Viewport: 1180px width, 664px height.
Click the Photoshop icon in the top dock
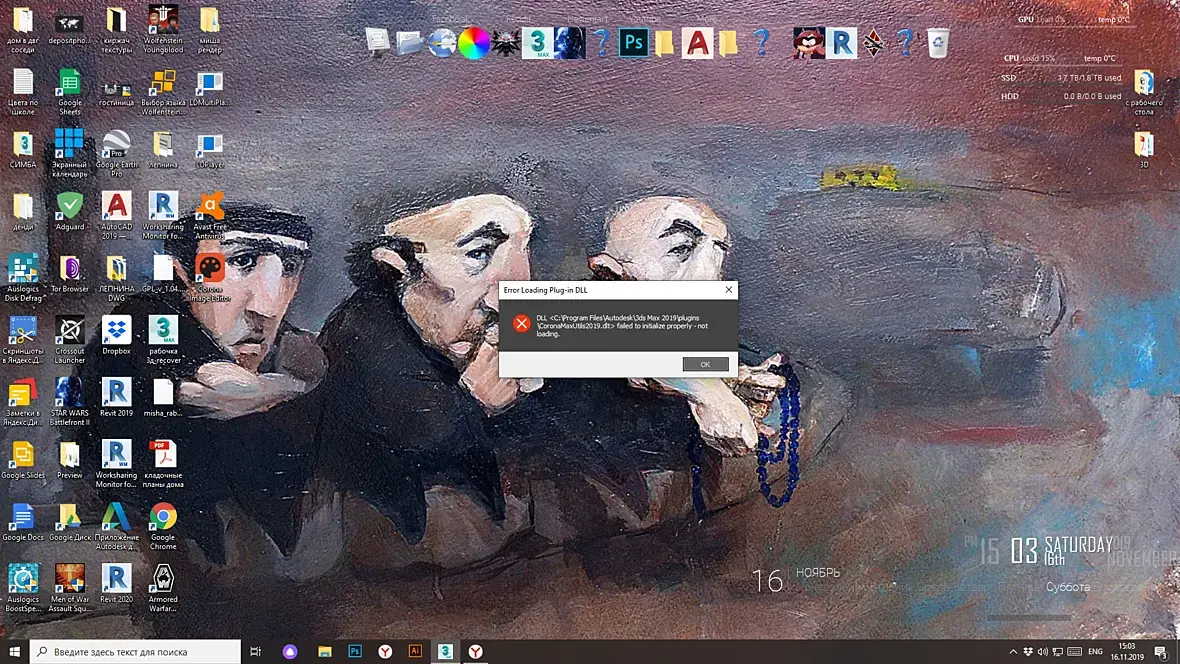(634, 43)
